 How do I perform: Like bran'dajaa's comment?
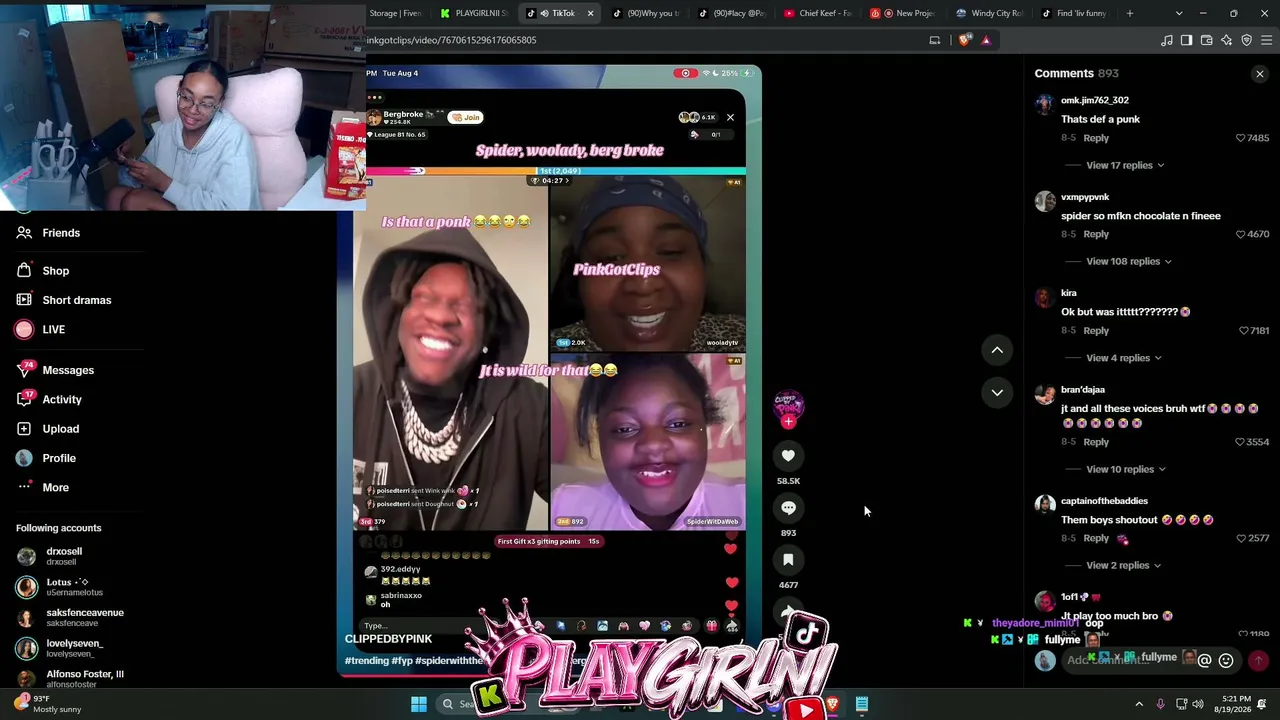click(x=1241, y=442)
